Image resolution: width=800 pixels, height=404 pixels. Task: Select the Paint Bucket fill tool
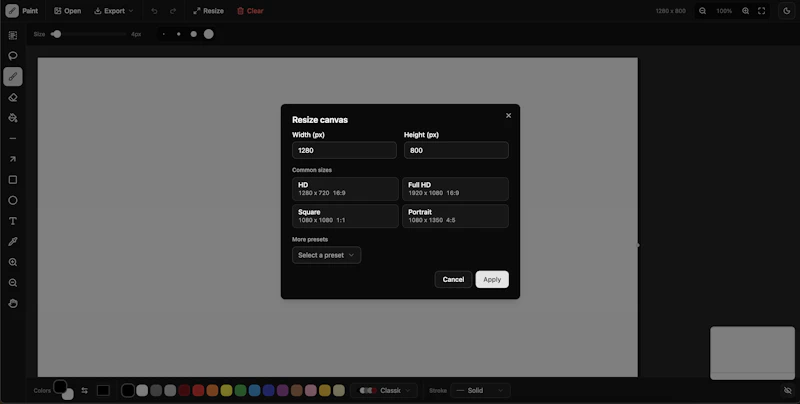(13, 118)
